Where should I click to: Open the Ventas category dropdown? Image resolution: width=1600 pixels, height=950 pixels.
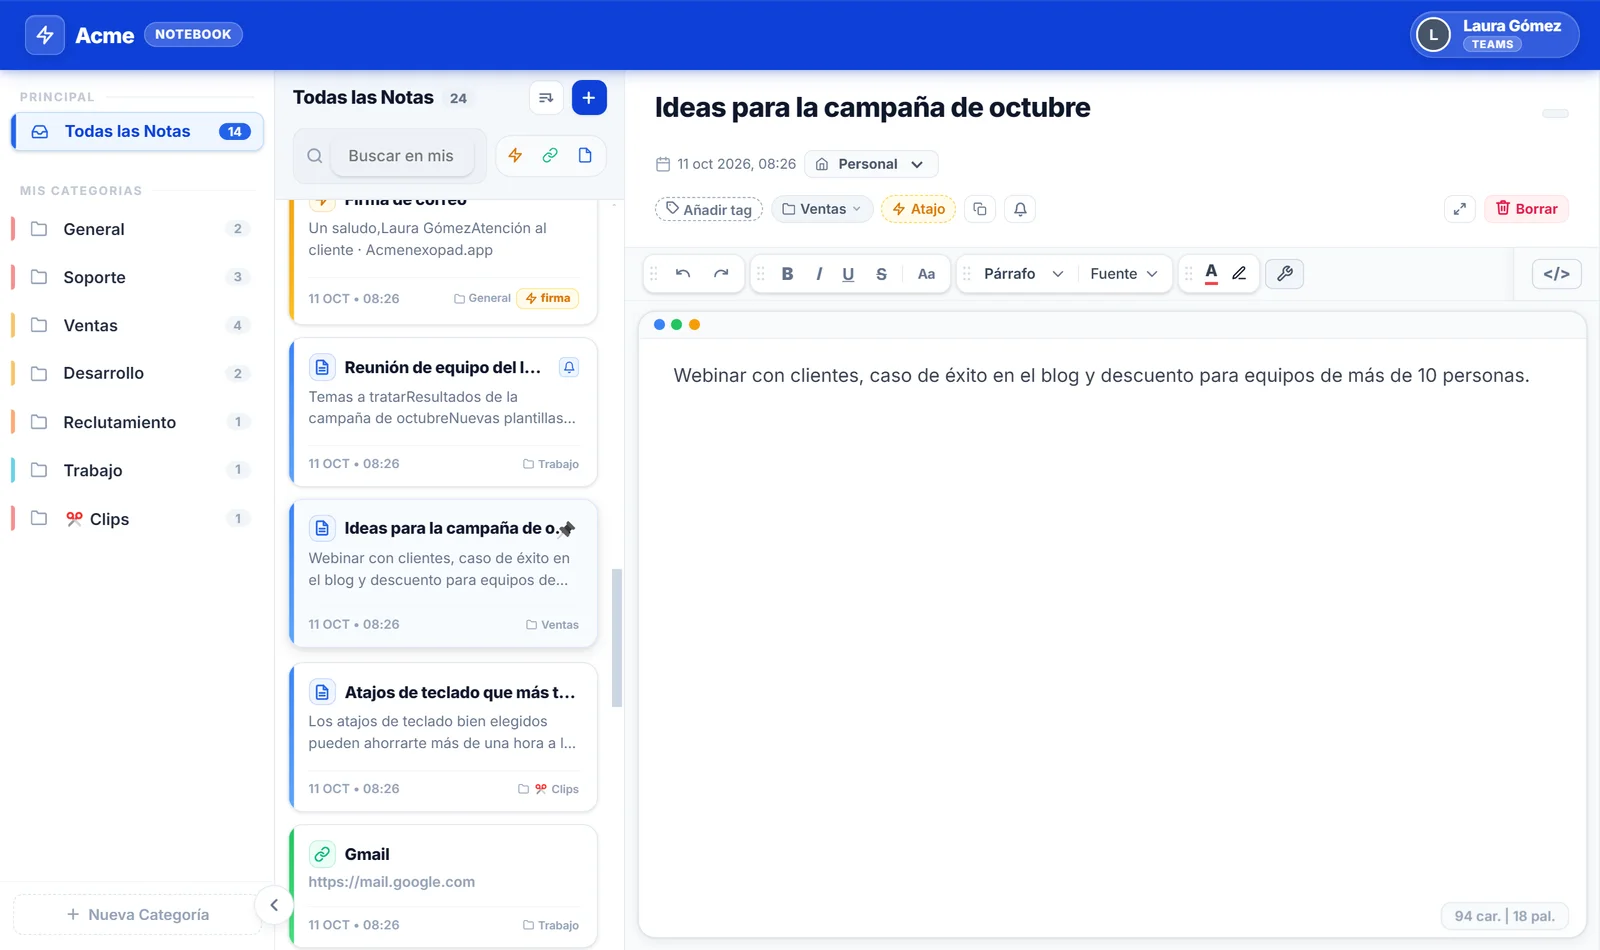[822, 209]
